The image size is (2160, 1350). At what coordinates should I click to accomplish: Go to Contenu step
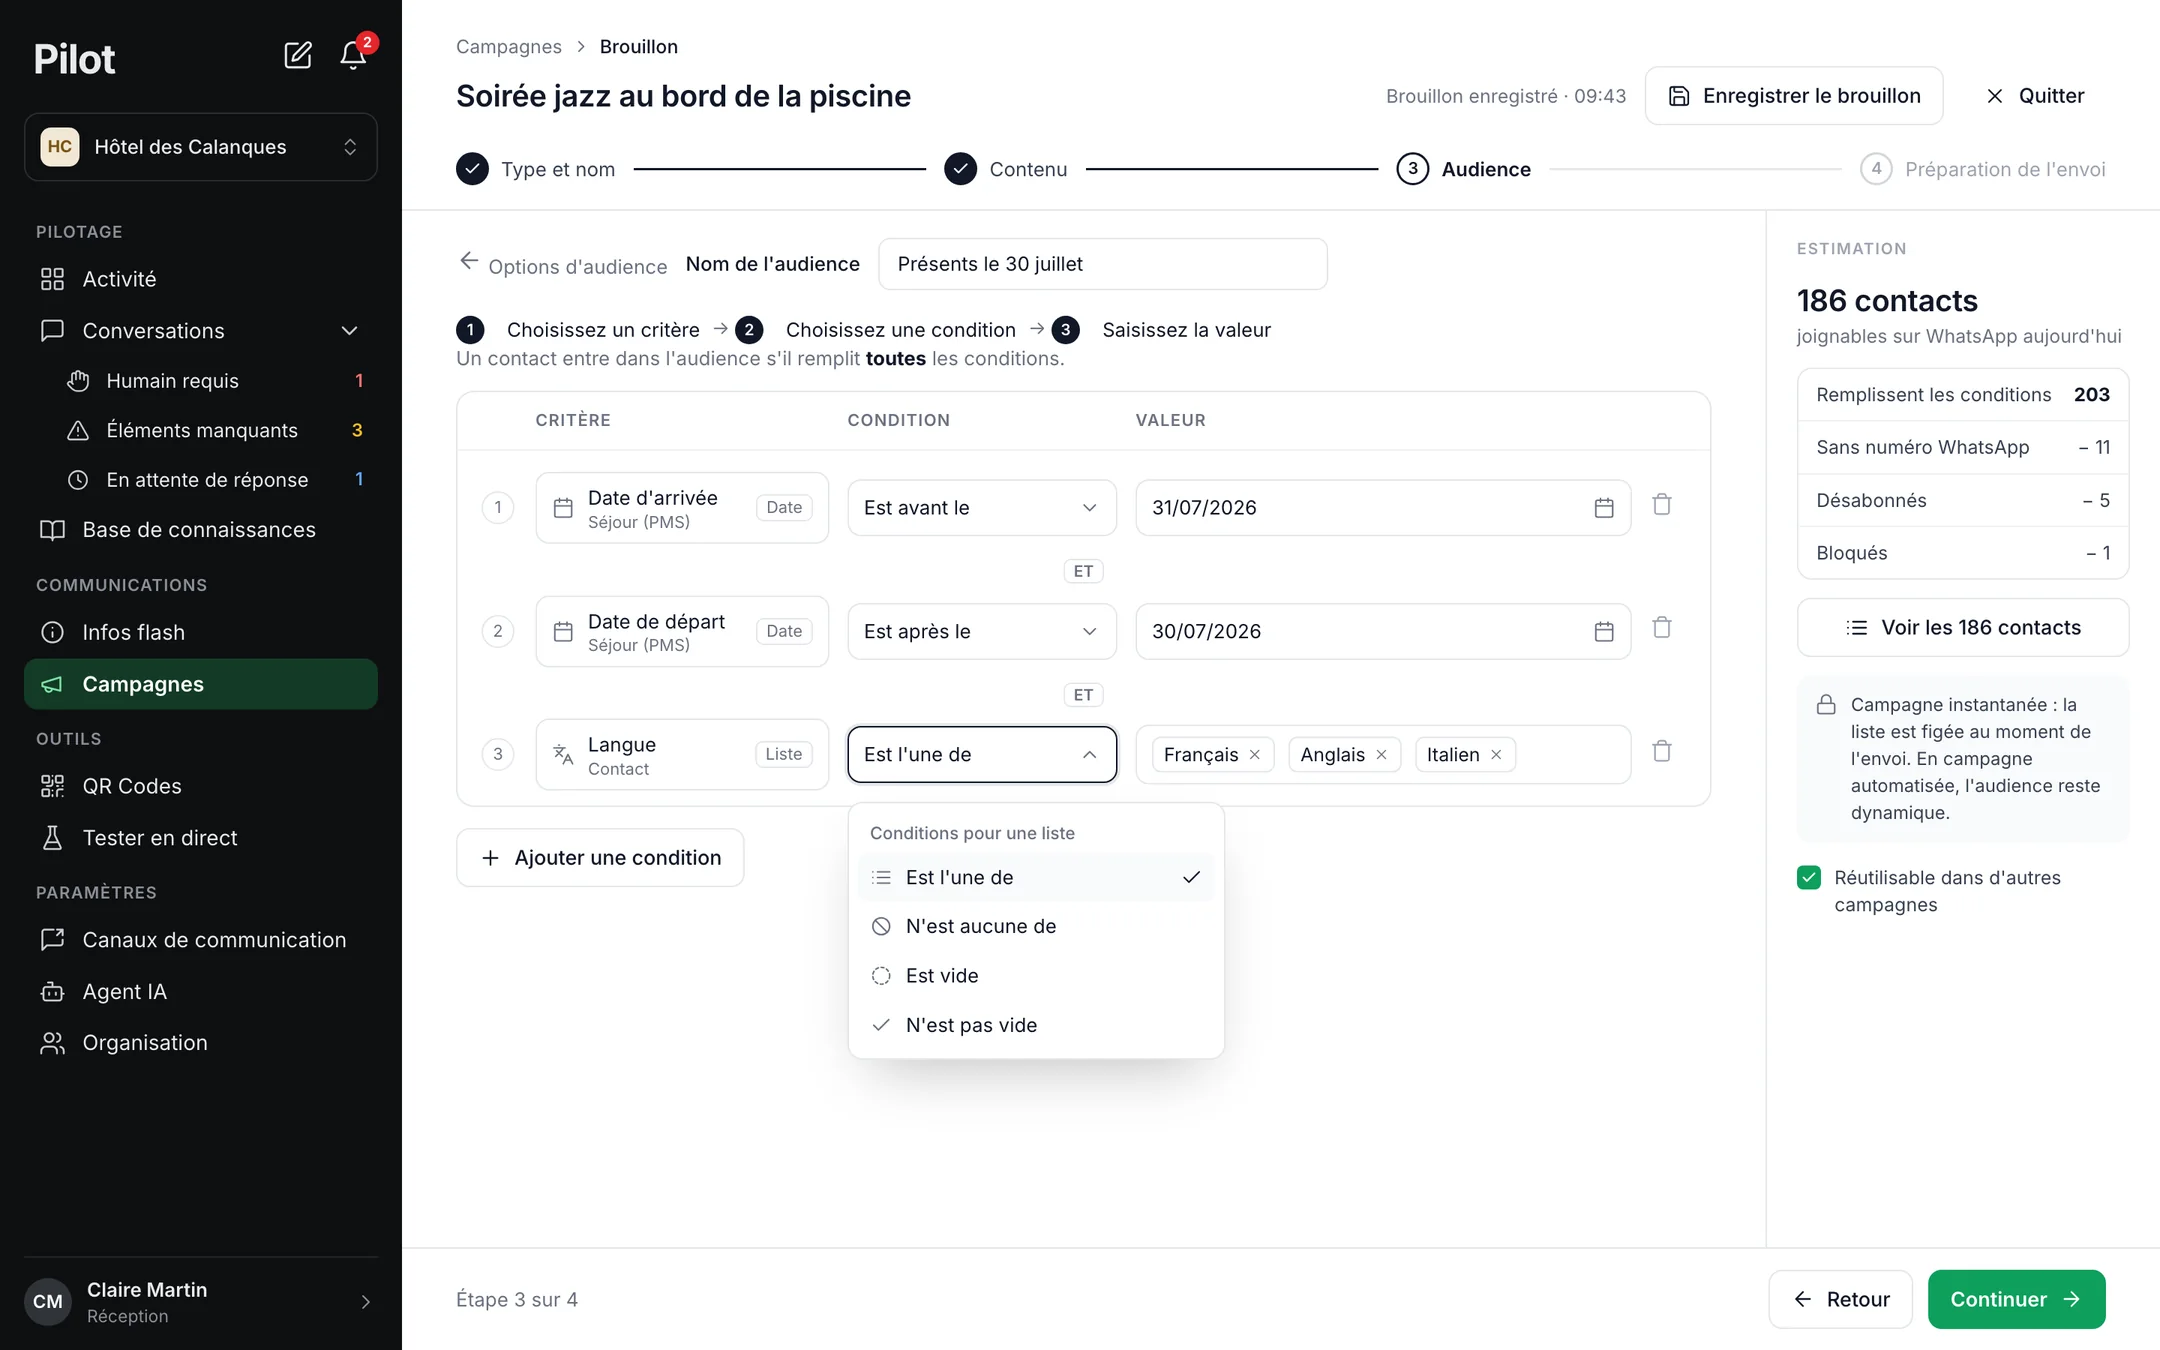coord(1006,169)
